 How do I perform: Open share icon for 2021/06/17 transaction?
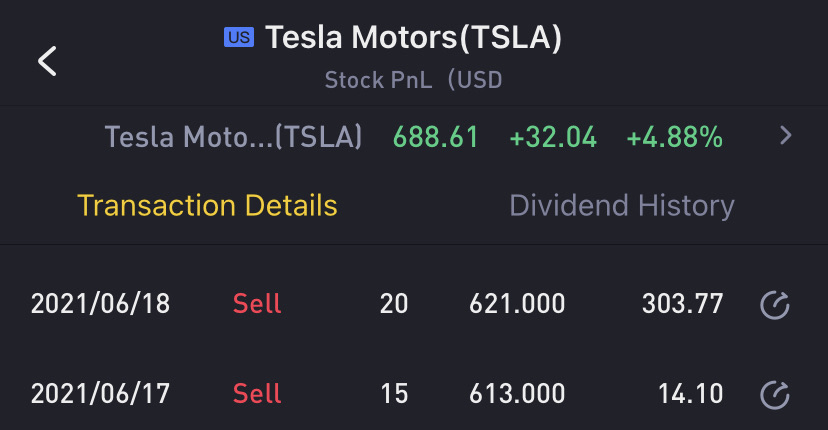[x=775, y=395]
